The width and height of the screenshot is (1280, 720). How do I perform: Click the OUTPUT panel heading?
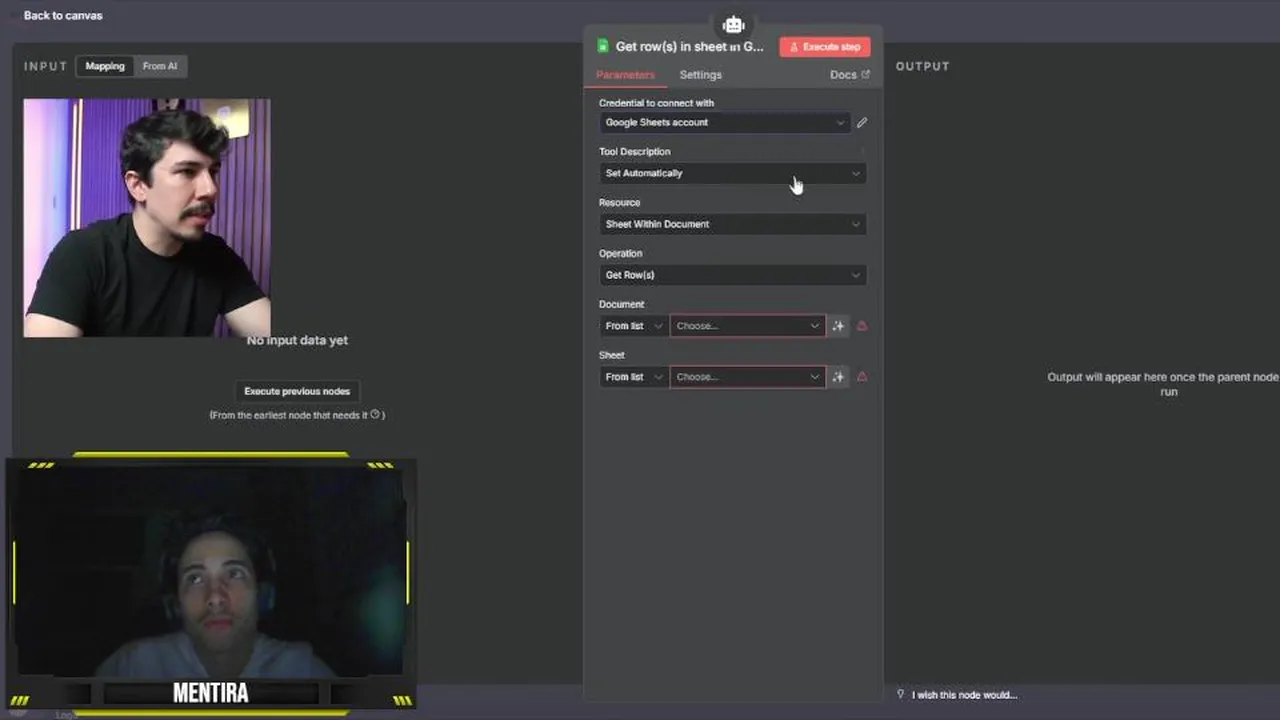(x=922, y=66)
